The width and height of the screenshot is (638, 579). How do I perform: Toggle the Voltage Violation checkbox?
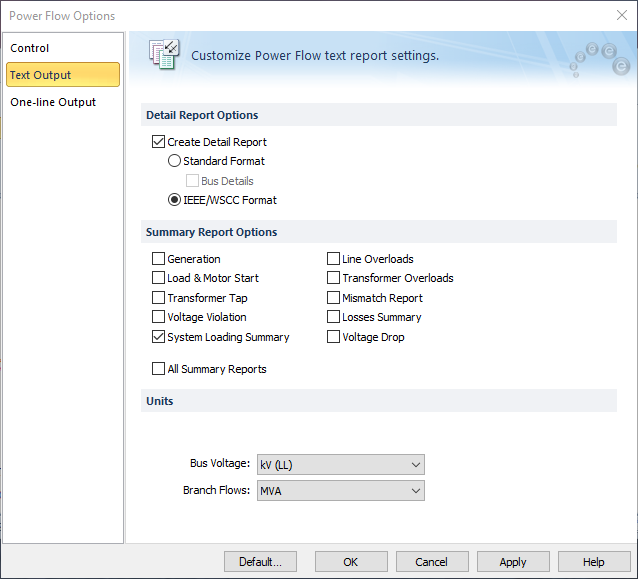(x=158, y=317)
